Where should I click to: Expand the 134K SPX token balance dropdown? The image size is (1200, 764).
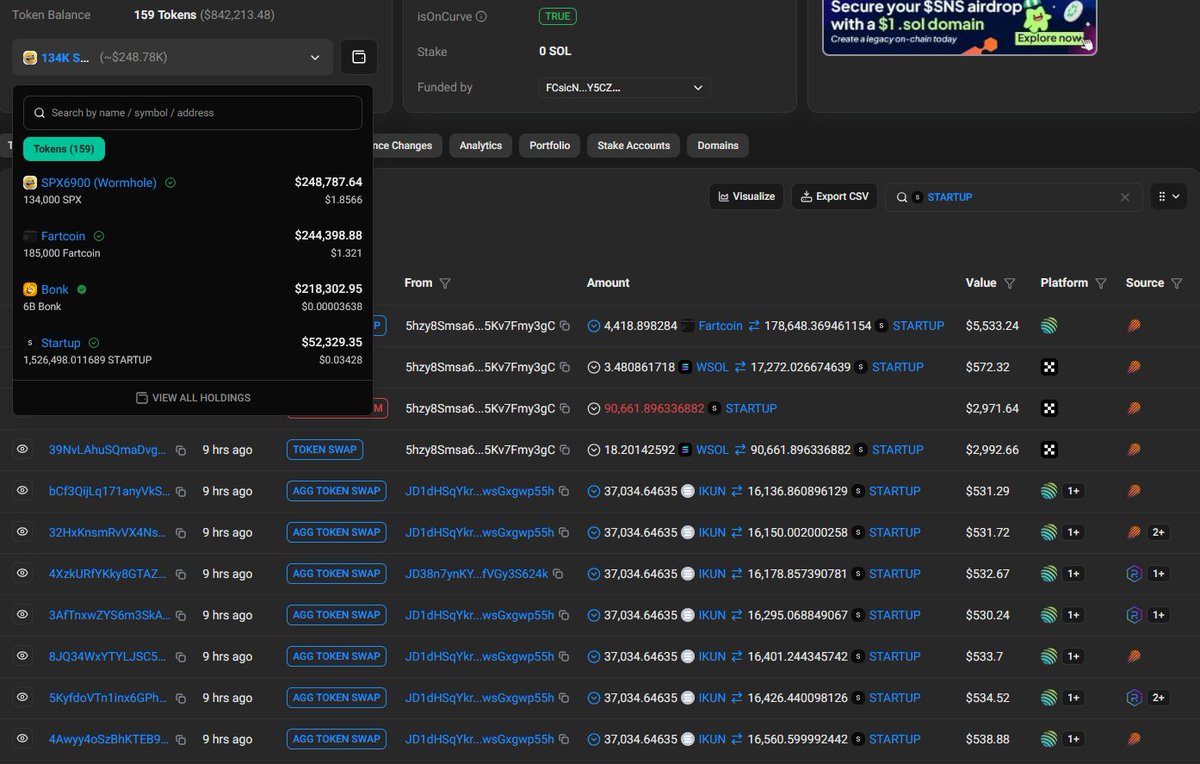click(172, 58)
